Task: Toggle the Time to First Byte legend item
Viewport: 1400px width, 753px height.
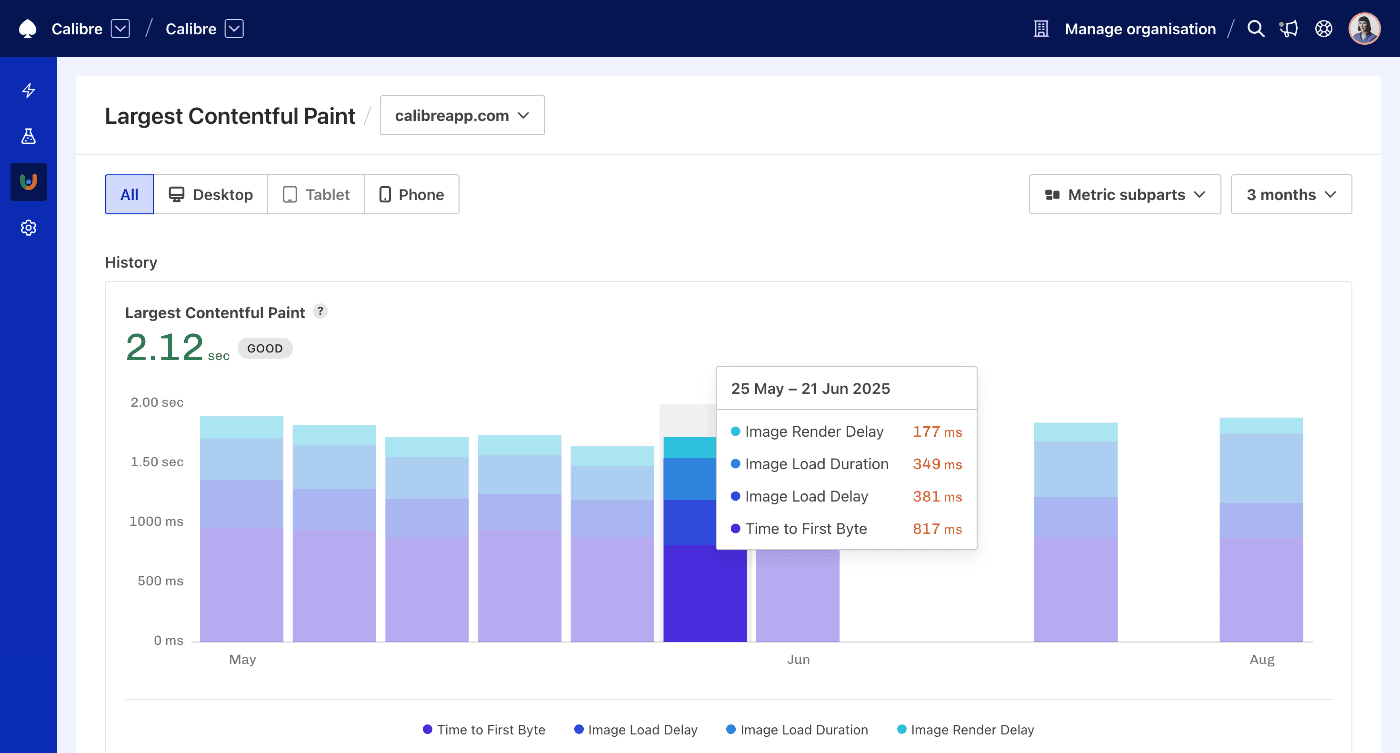Action: coord(484,730)
